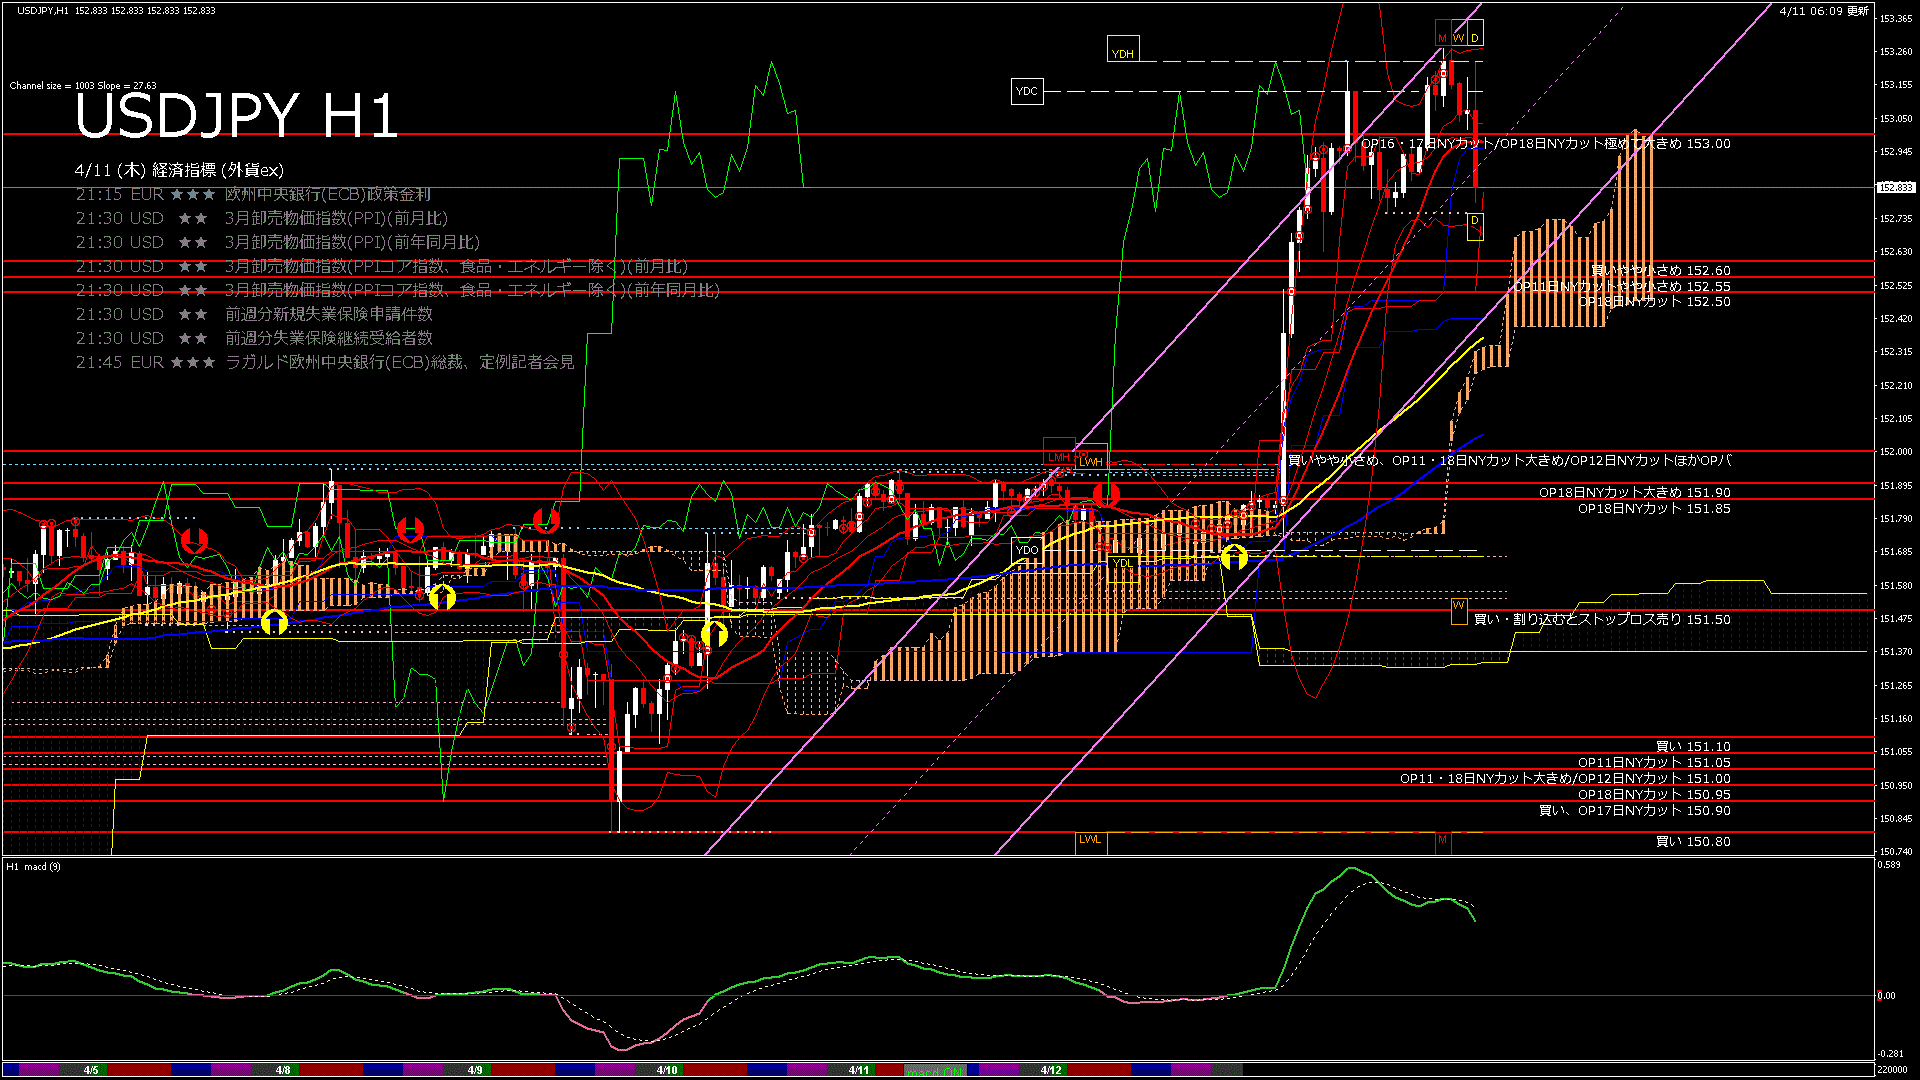Click the 前週分失業保険継続受給者数 row

pyautogui.click(x=254, y=338)
